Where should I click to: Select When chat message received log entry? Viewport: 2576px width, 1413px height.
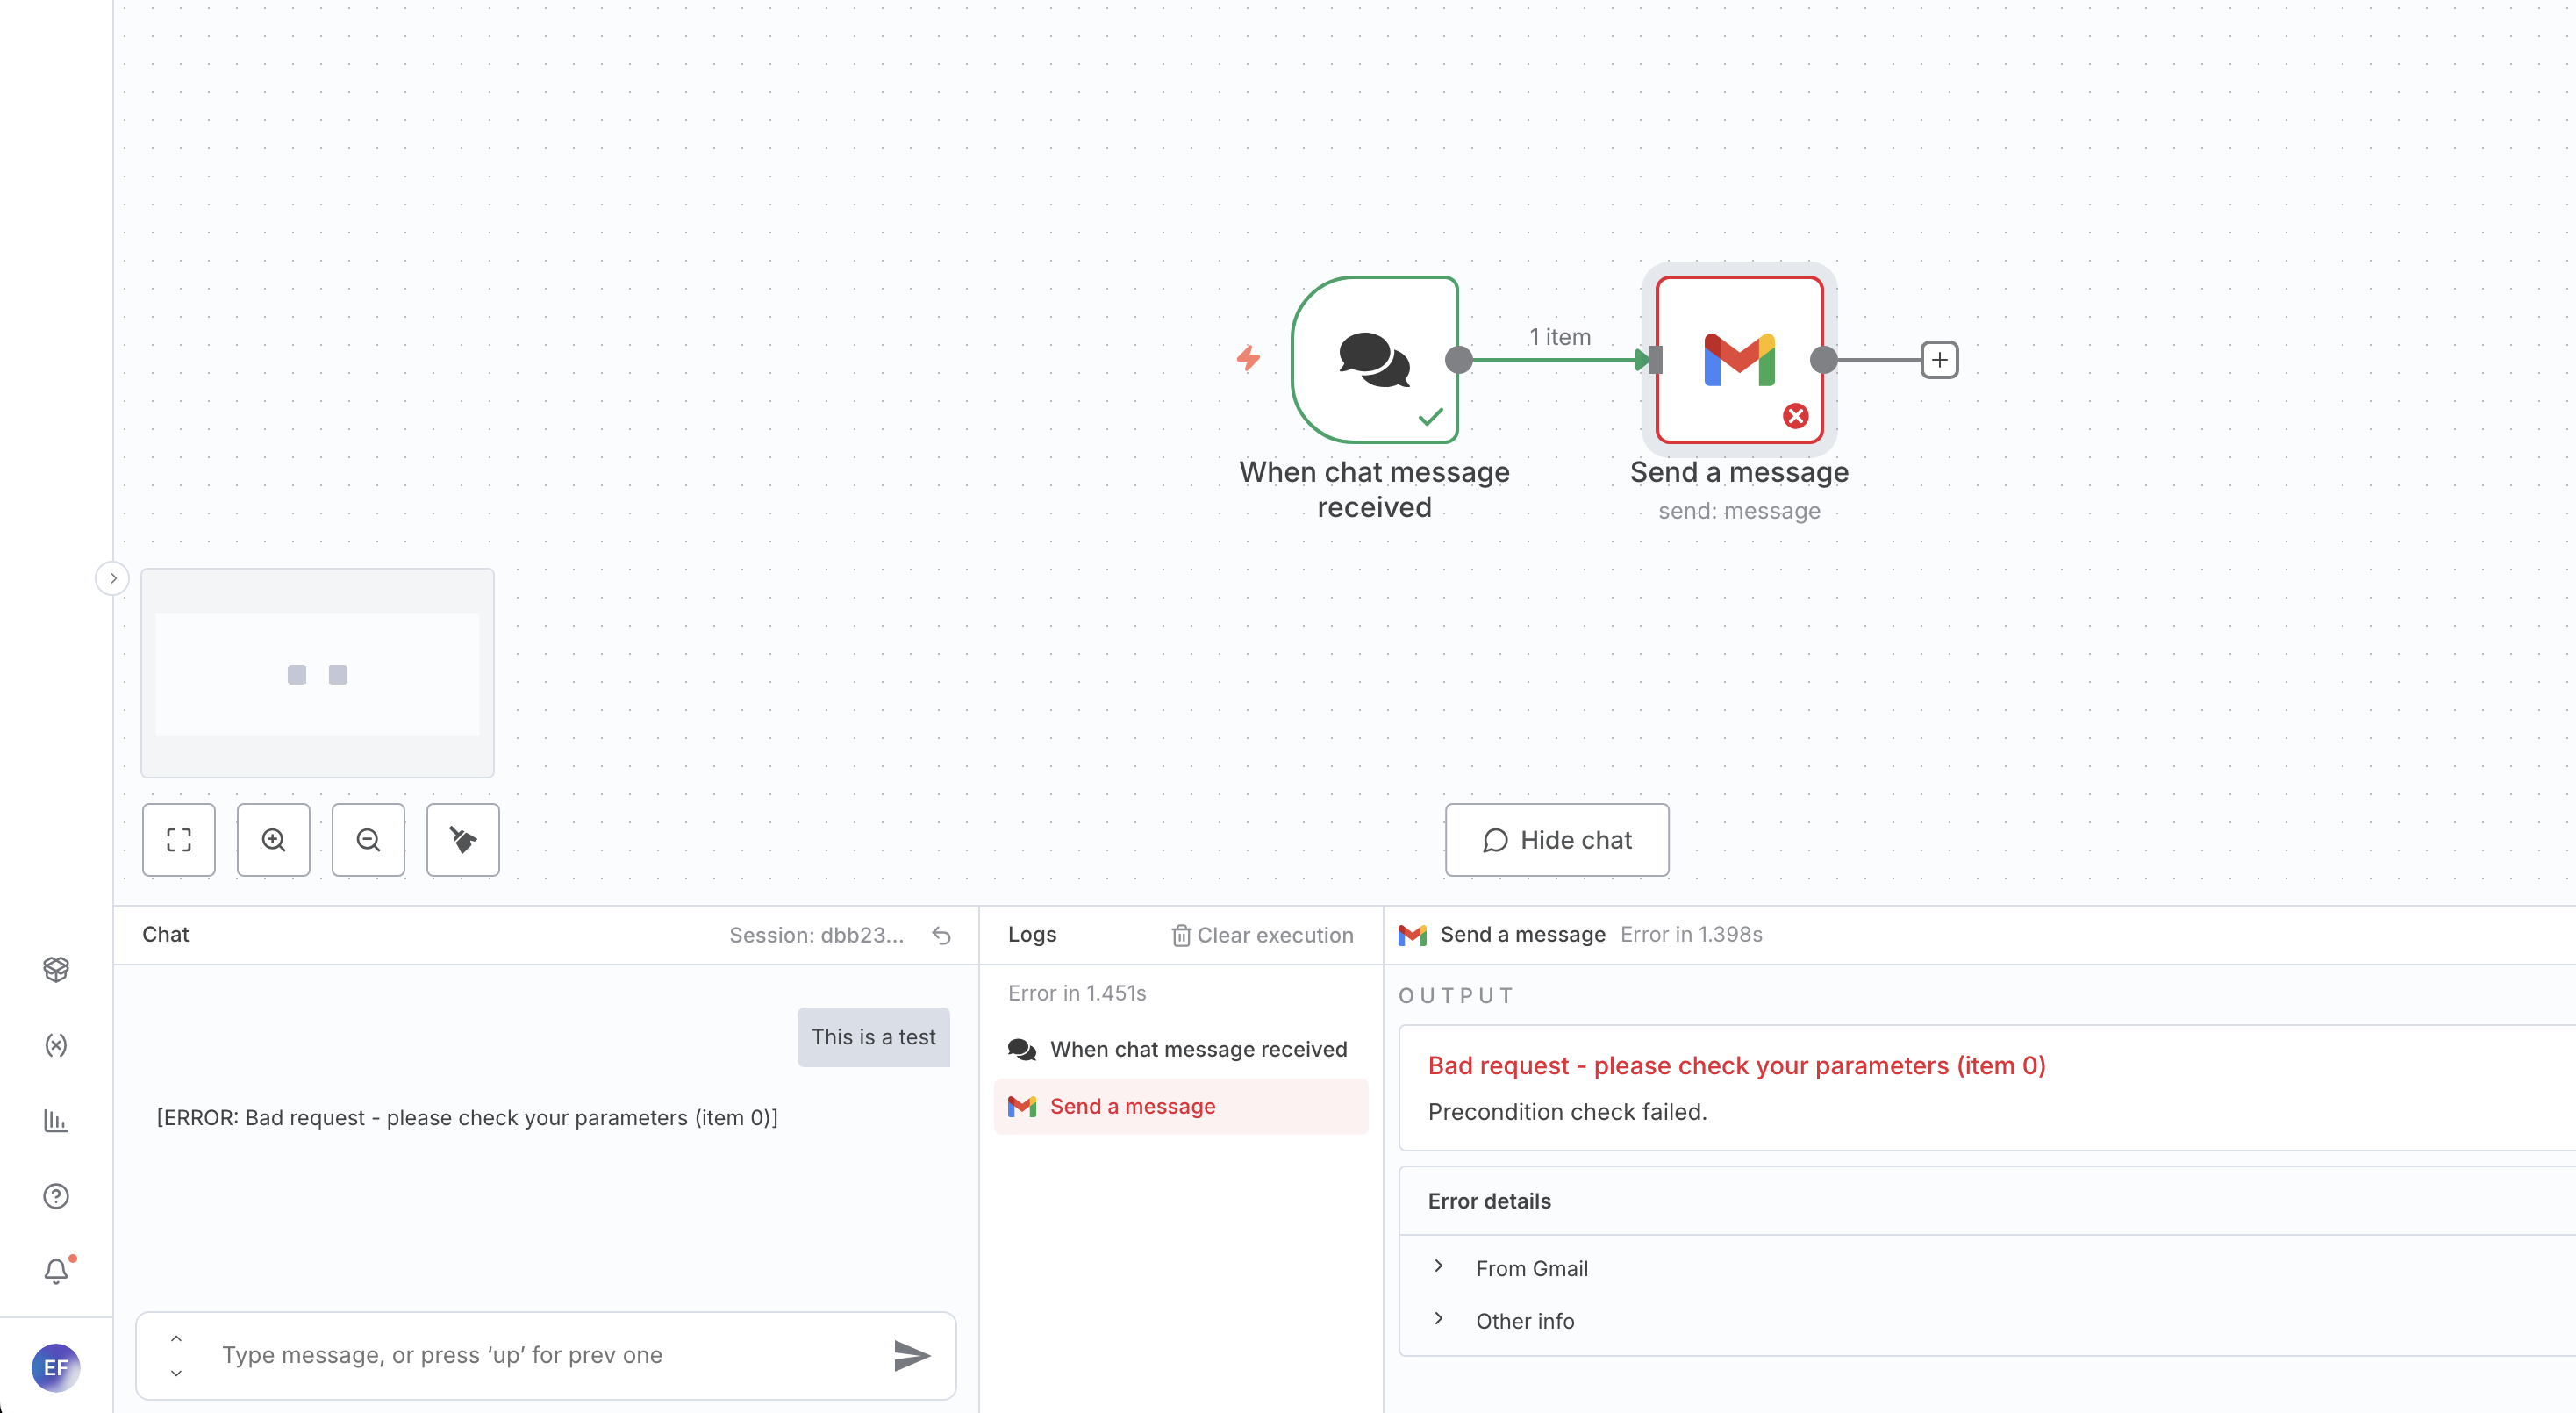tap(1197, 1049)
